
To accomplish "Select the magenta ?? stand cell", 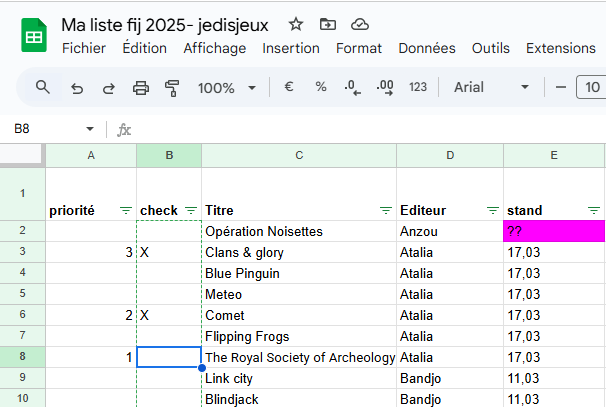I will (x=554, y=231).
